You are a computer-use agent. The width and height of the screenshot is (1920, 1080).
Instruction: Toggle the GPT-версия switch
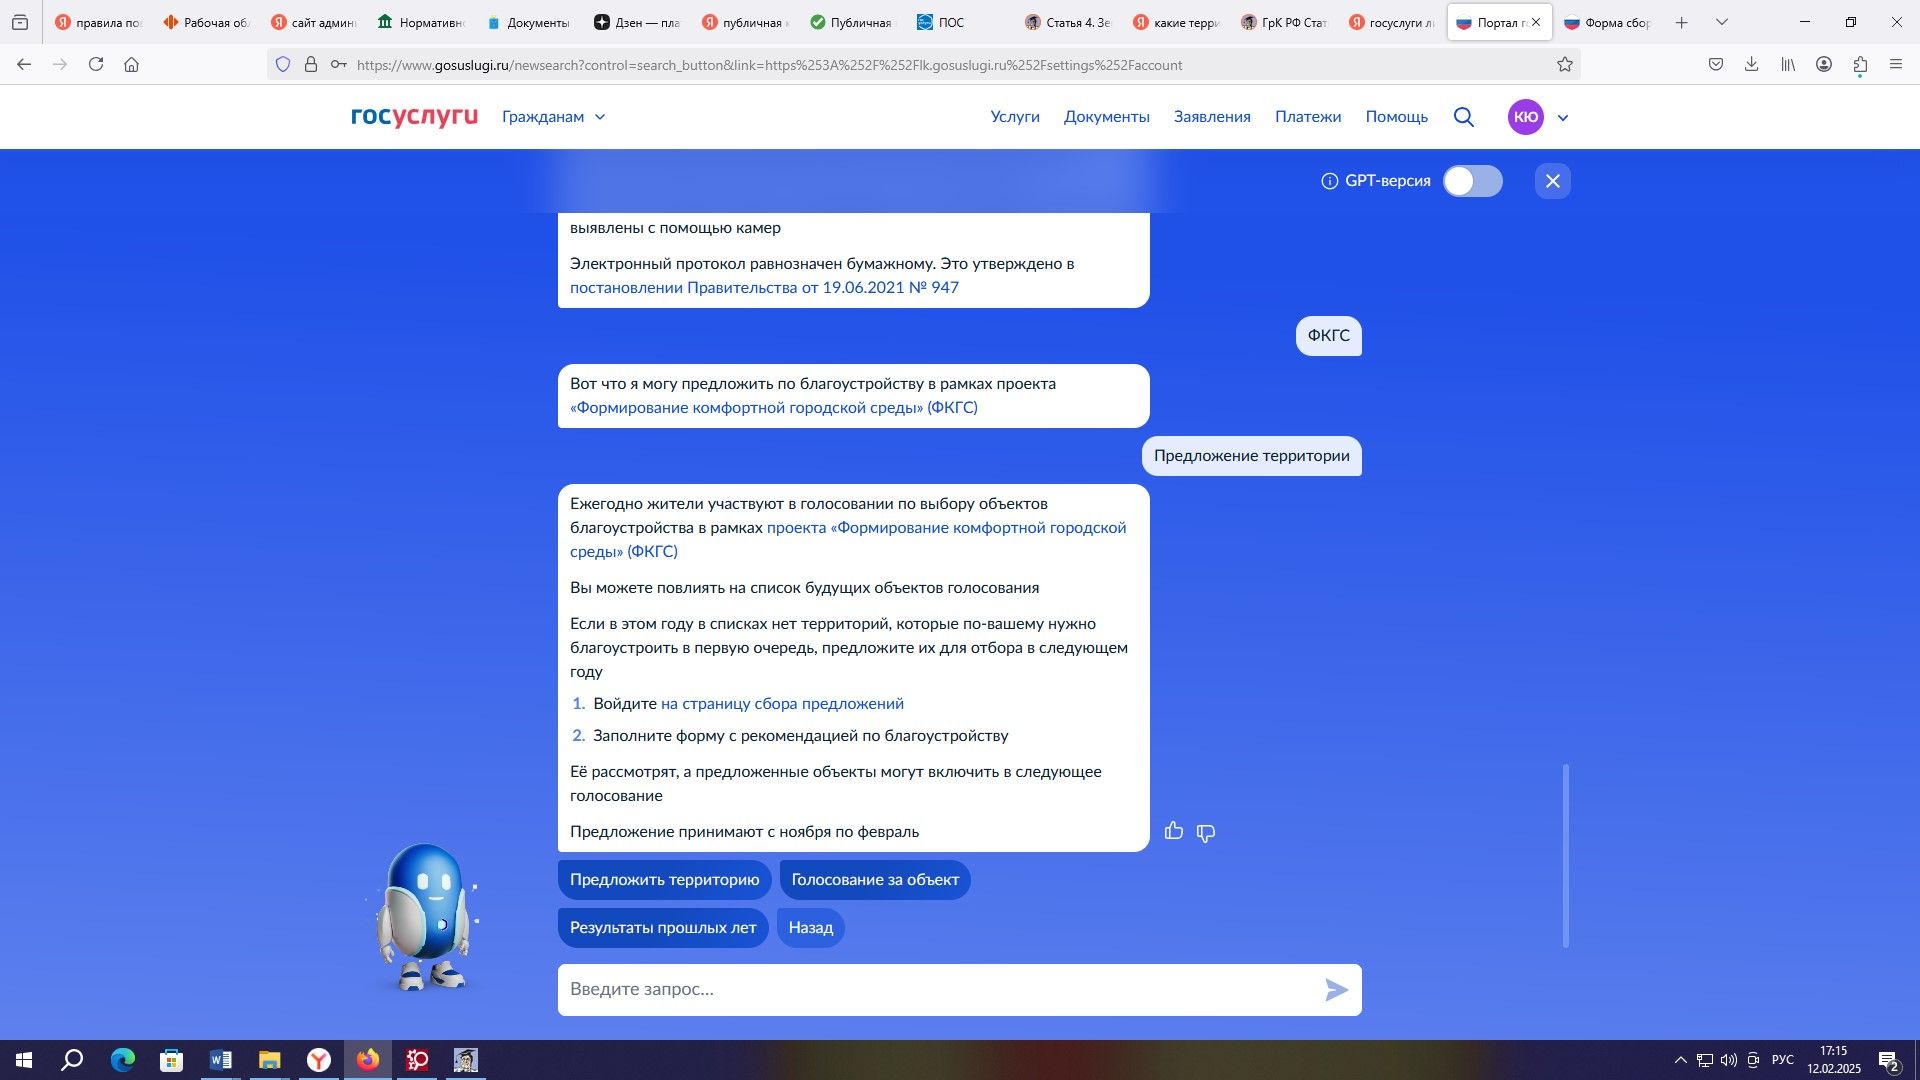[1472, 181]
